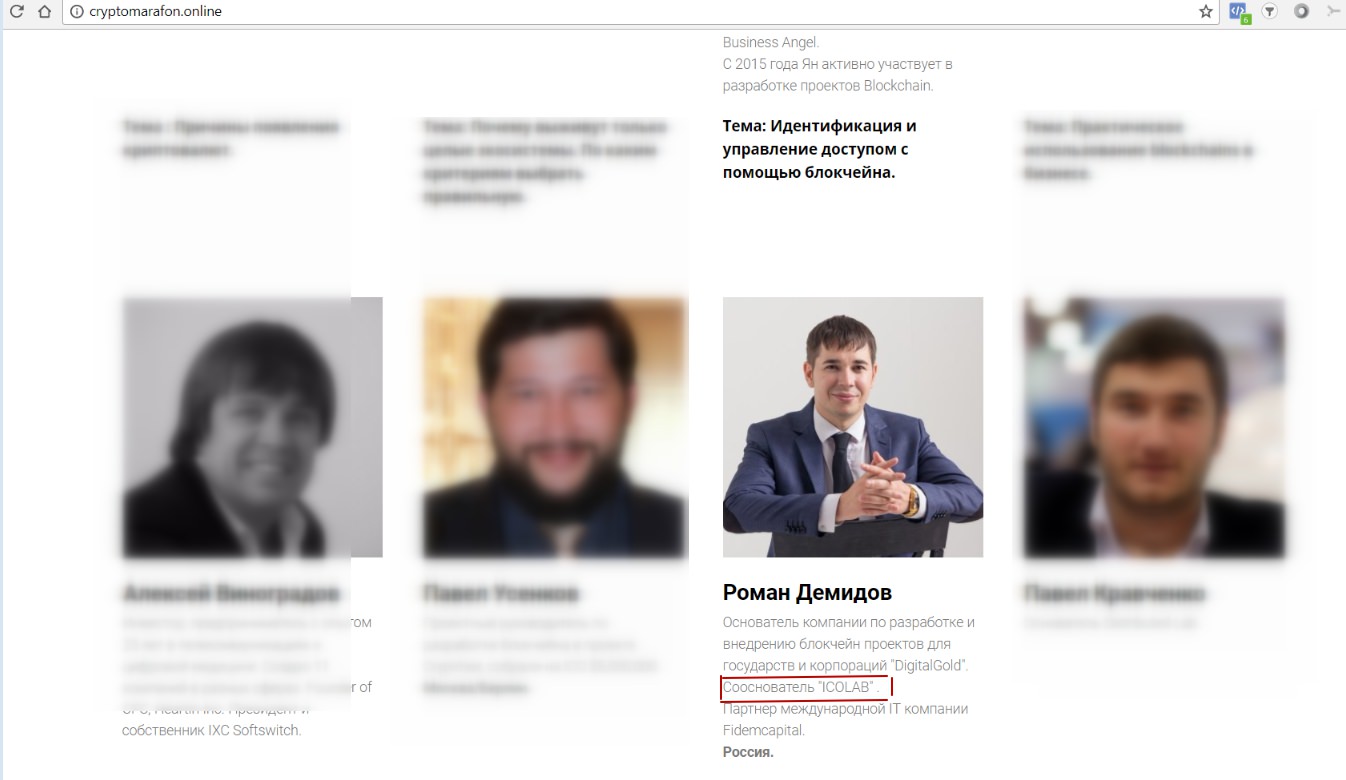Viewport: 1346px width, 780px height.
Task: Reload the page with the refresh icon
Action: [16, 12]
